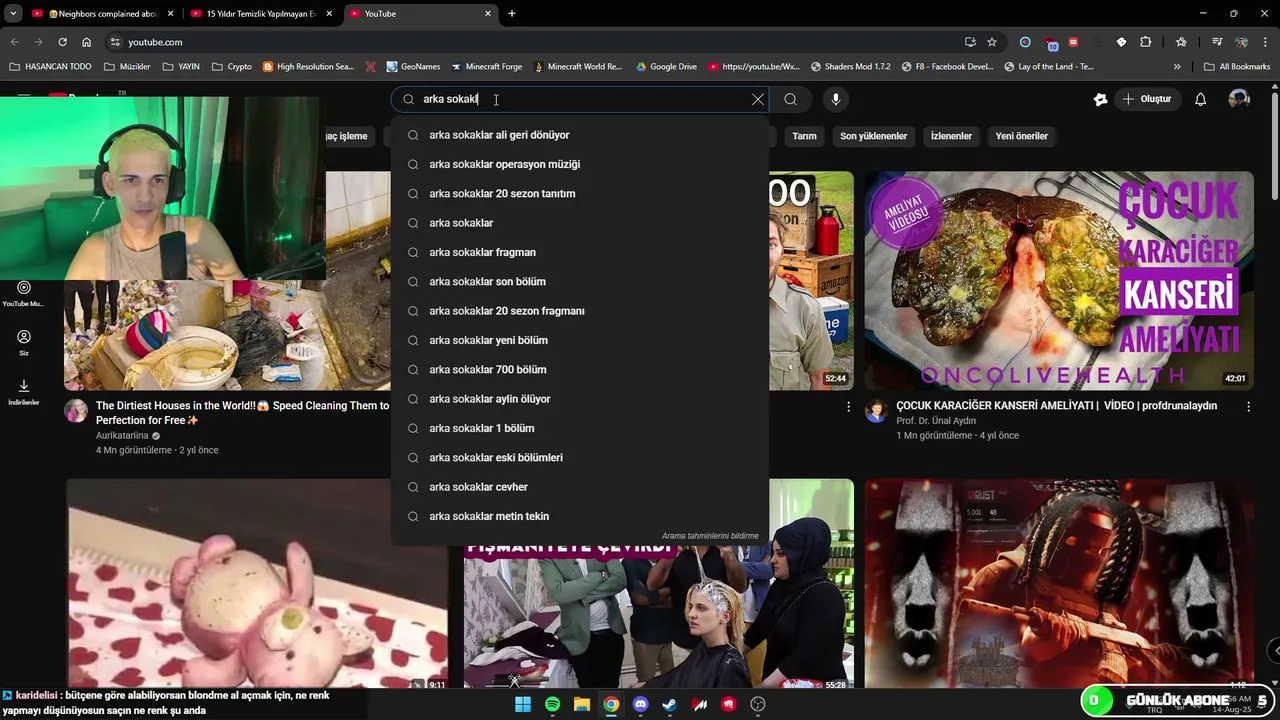Image resolution: width=1280 pixels, height=720 pixels.
Task: Open YouTube Music sidebar item
Action: pyautogui.click(x=24, y=293)
